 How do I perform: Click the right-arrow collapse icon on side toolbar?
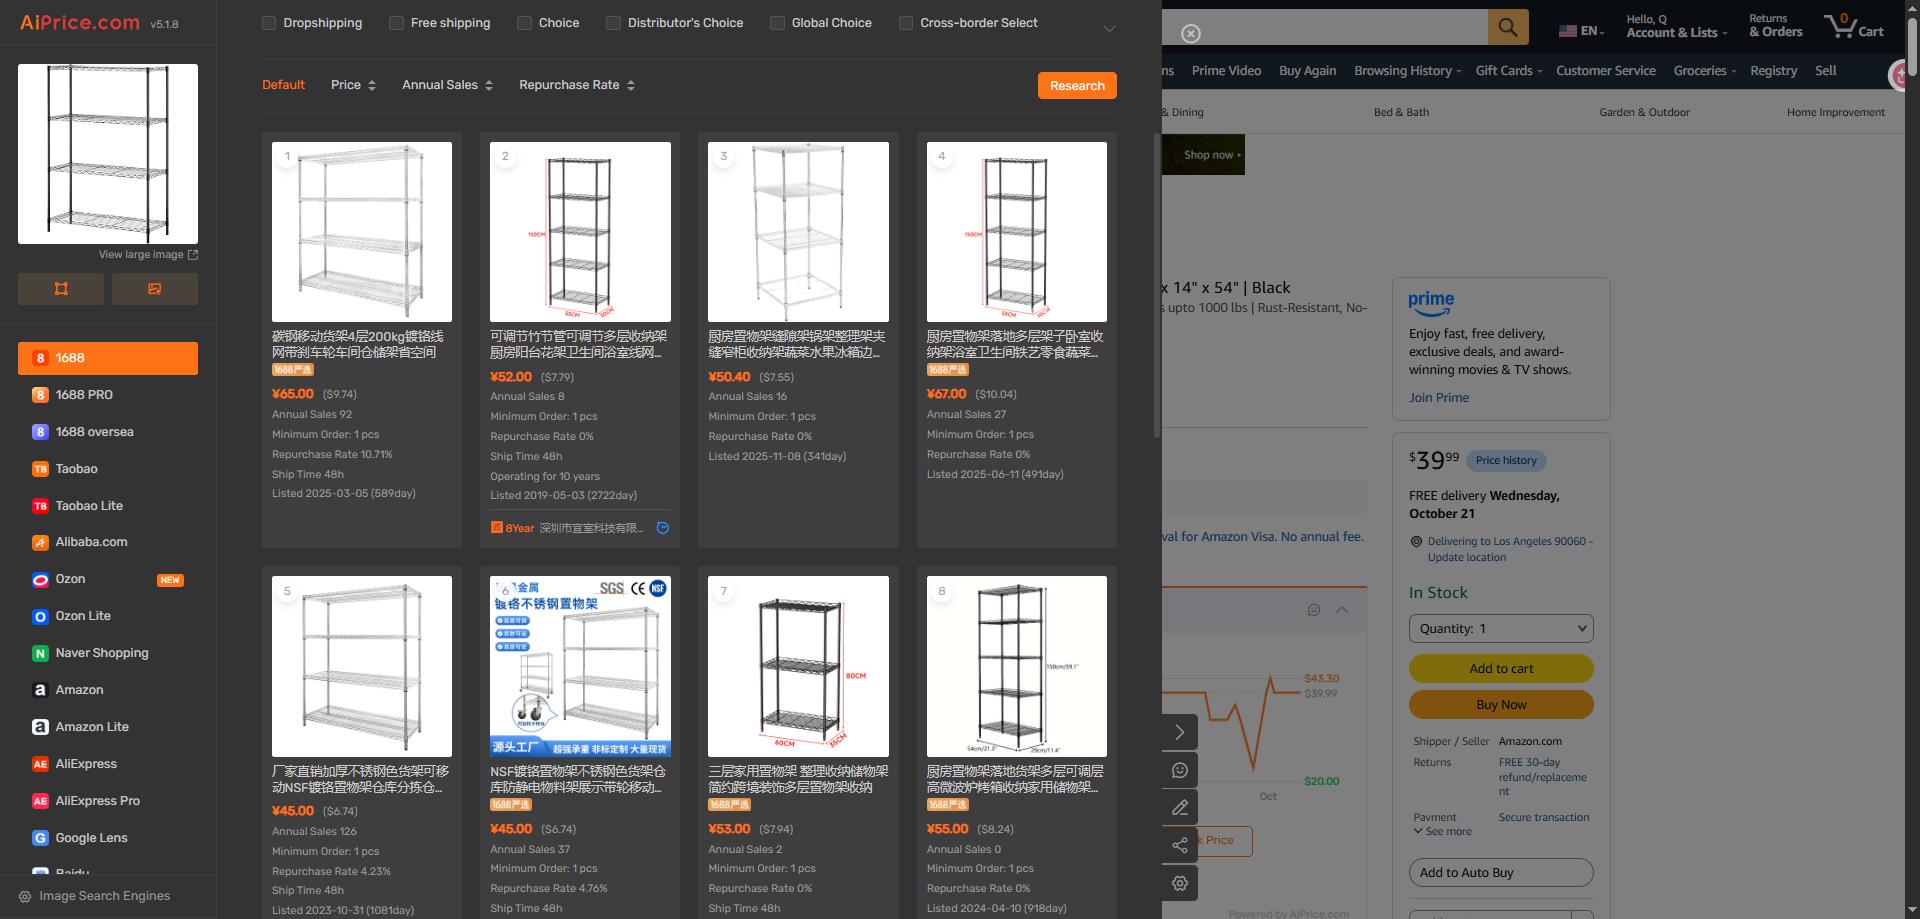click(1180, 732)
